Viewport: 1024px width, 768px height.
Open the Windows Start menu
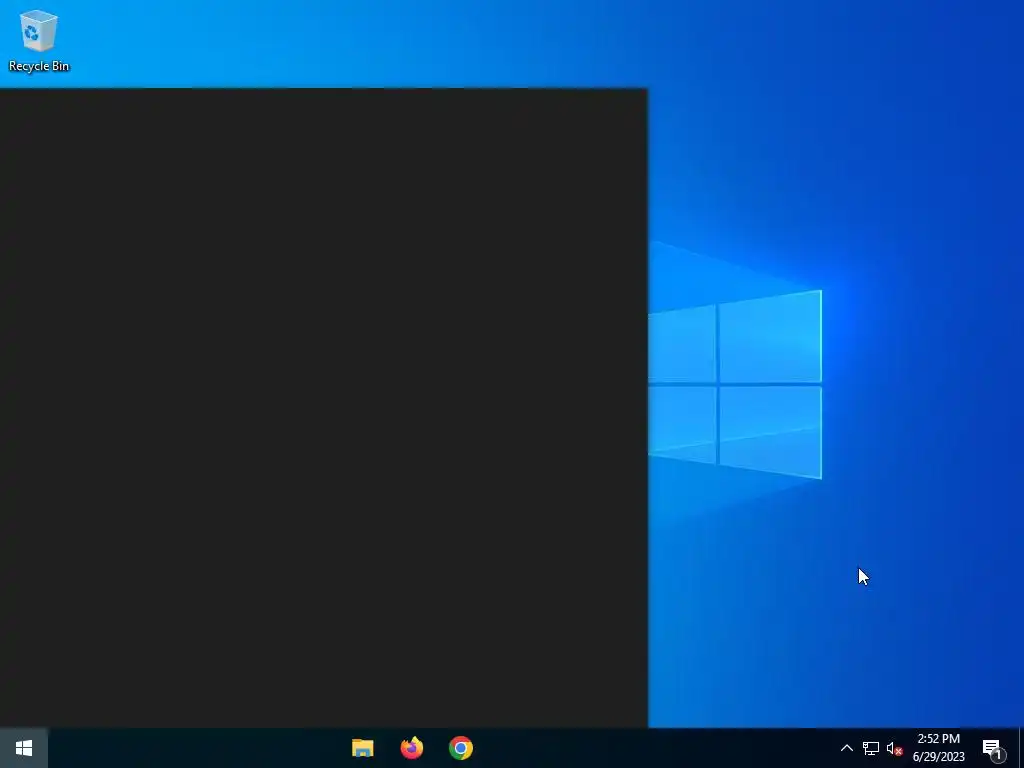click(24, 748)
